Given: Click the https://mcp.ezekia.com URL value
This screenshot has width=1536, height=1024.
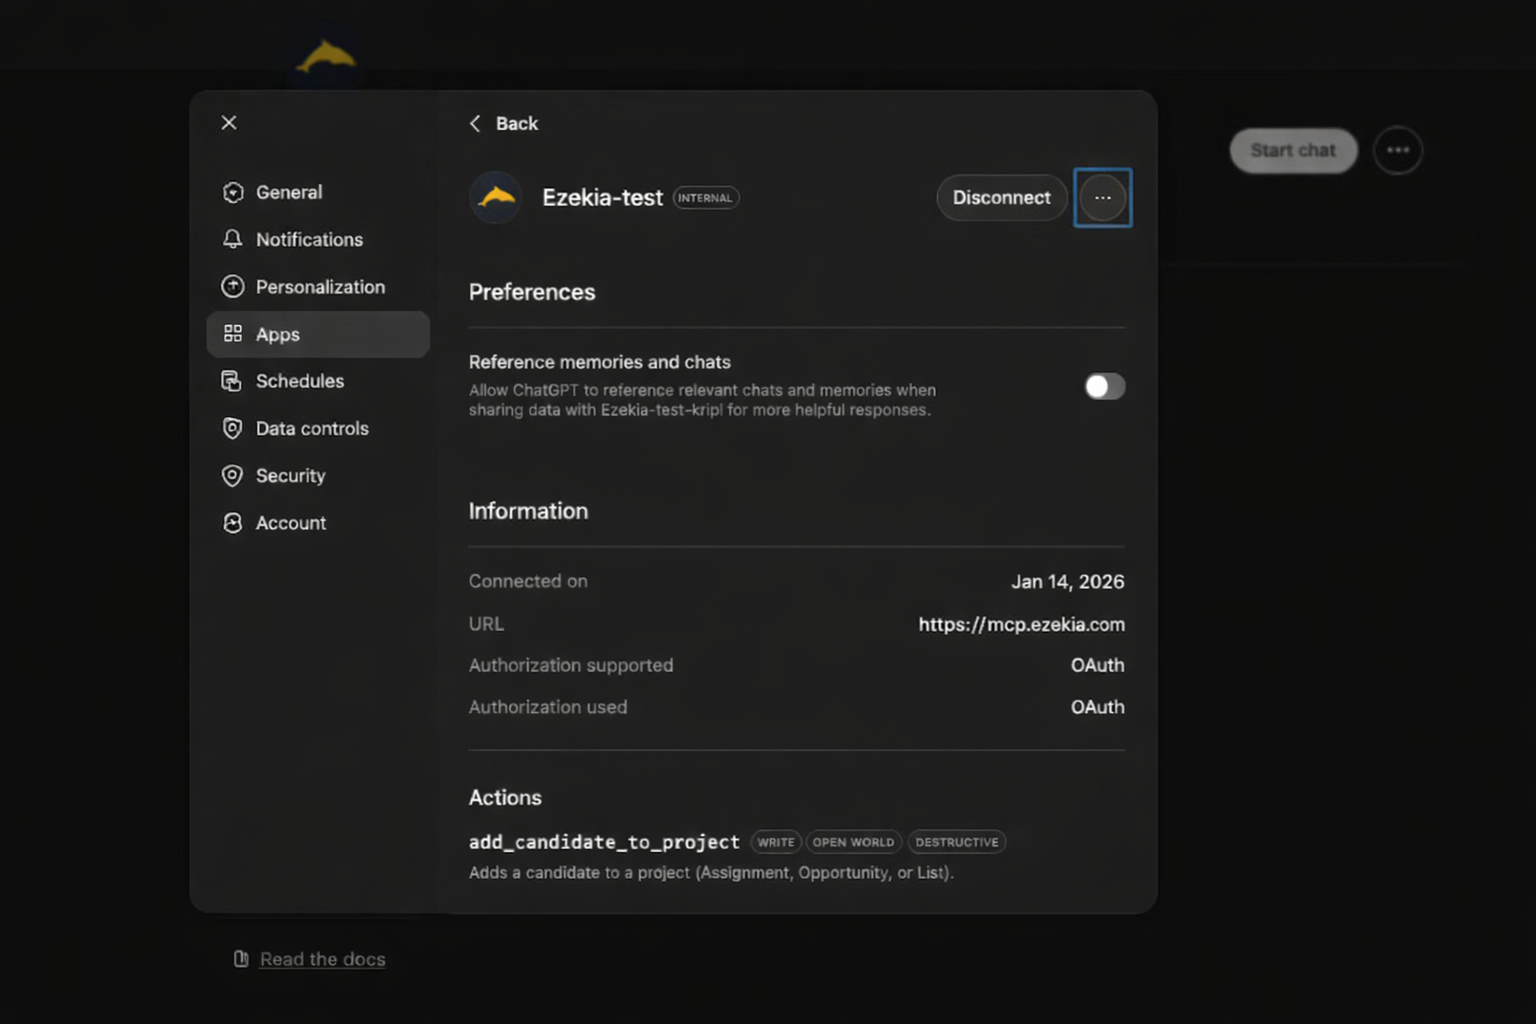Looking at the screenshot, I should point(1021,624).
